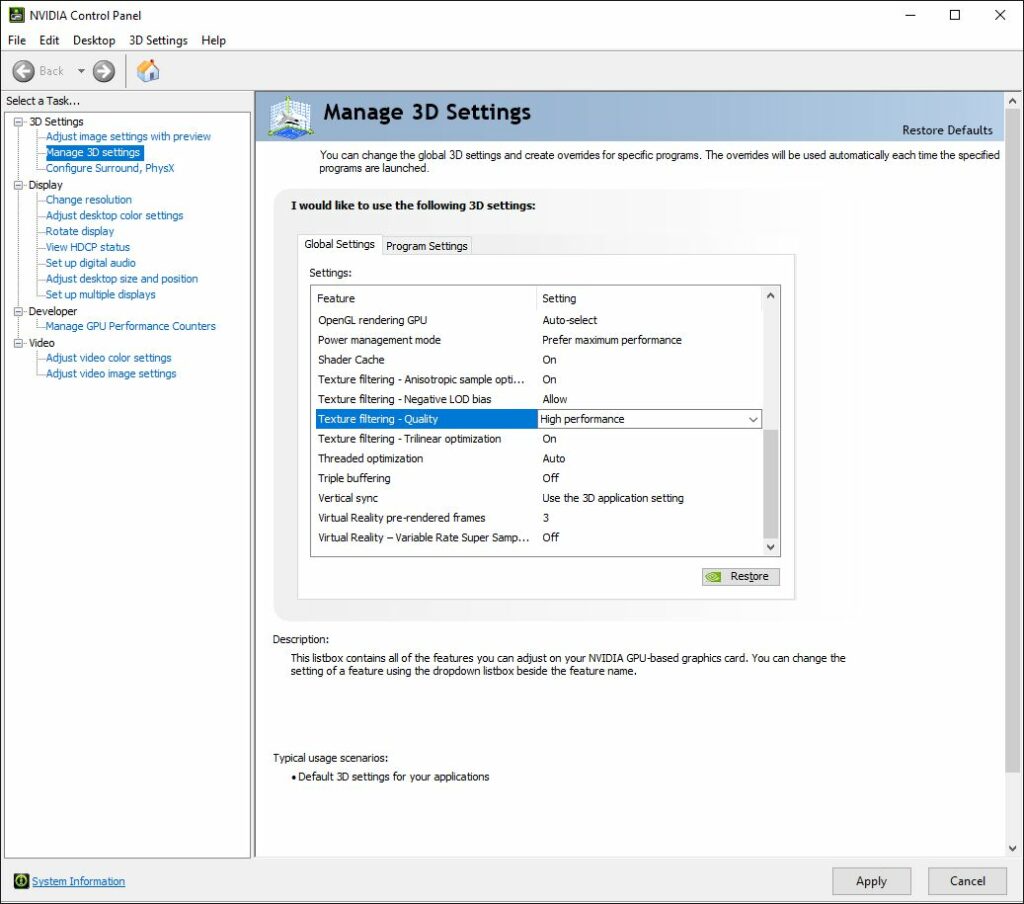The width and height of the screenshot is (1024, 904).
Task: Select Virtual Reality Variable Rate Super Sampling
Action: coord(538,538)
